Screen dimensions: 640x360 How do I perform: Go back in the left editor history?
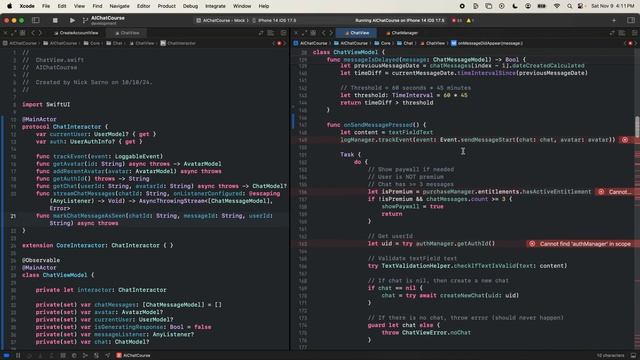point(33,33)
